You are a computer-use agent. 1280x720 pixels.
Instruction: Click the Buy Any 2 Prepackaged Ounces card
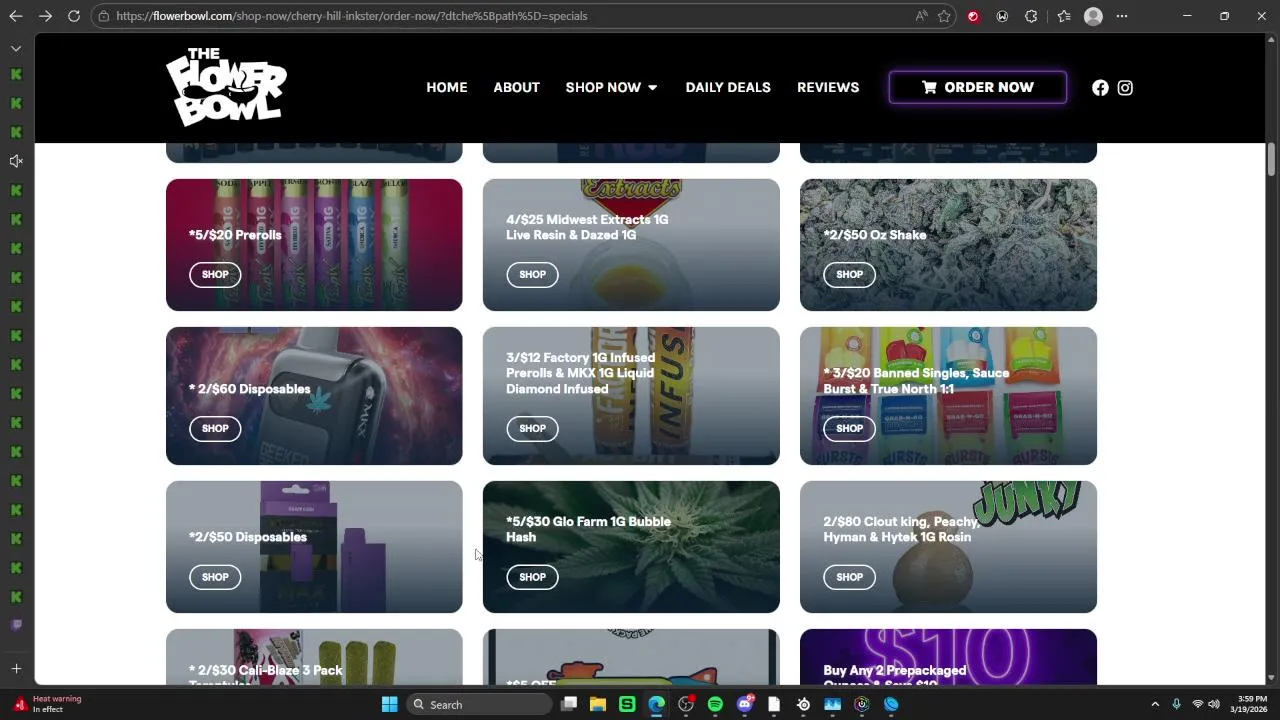pyautogui.click(x=948, y=657)
